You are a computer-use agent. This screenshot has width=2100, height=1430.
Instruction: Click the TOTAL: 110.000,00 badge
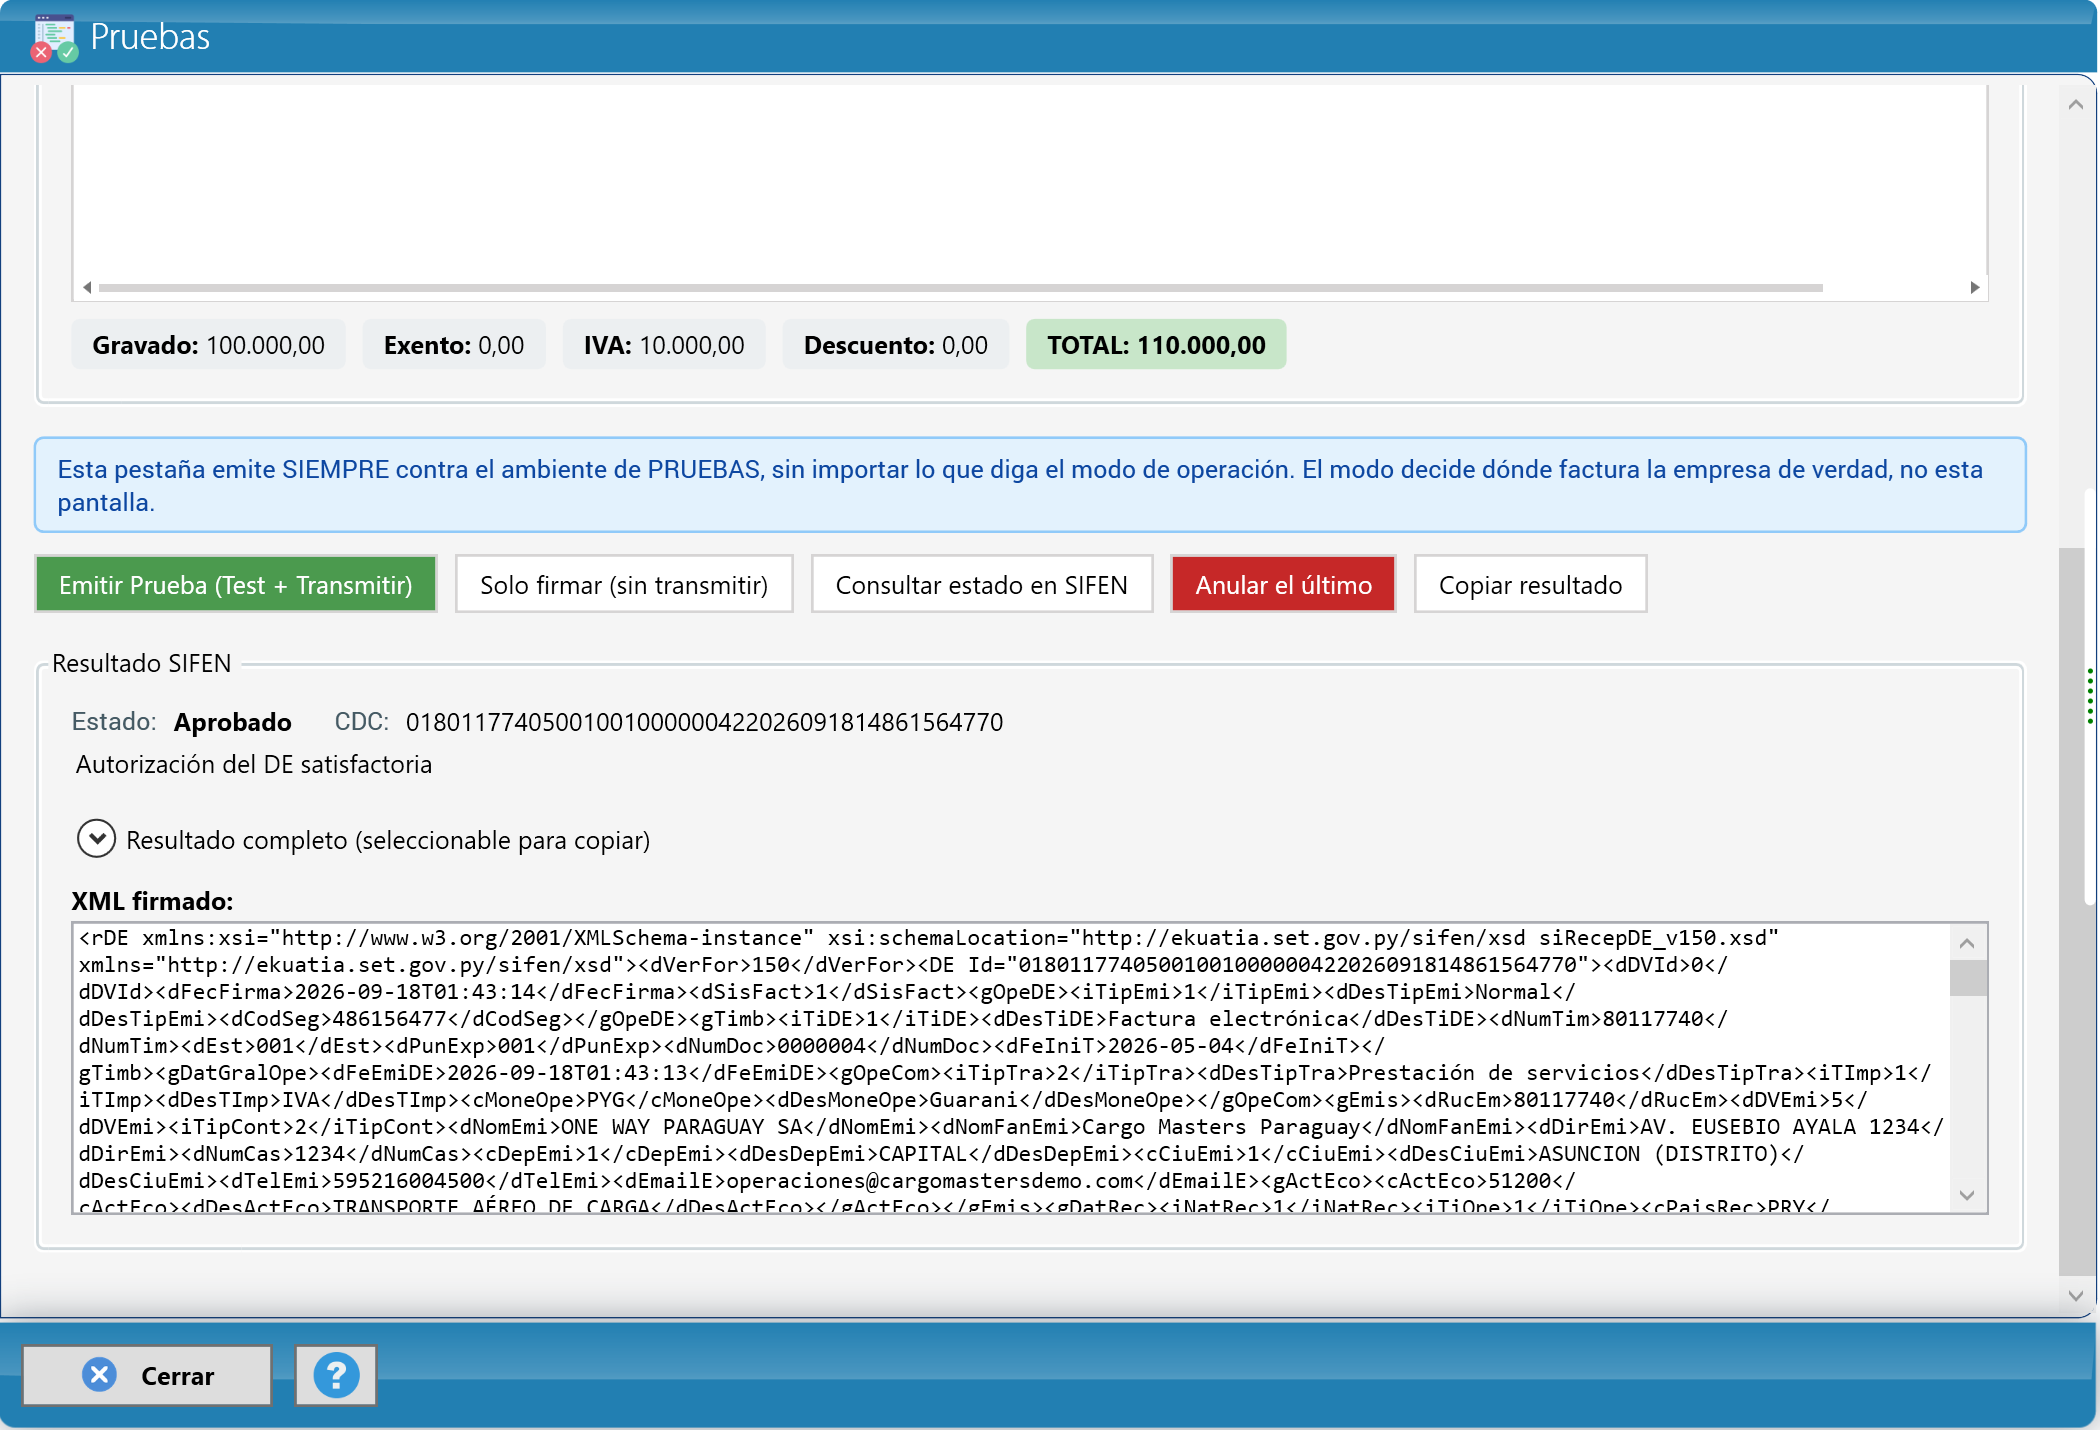coord(1156,345)
